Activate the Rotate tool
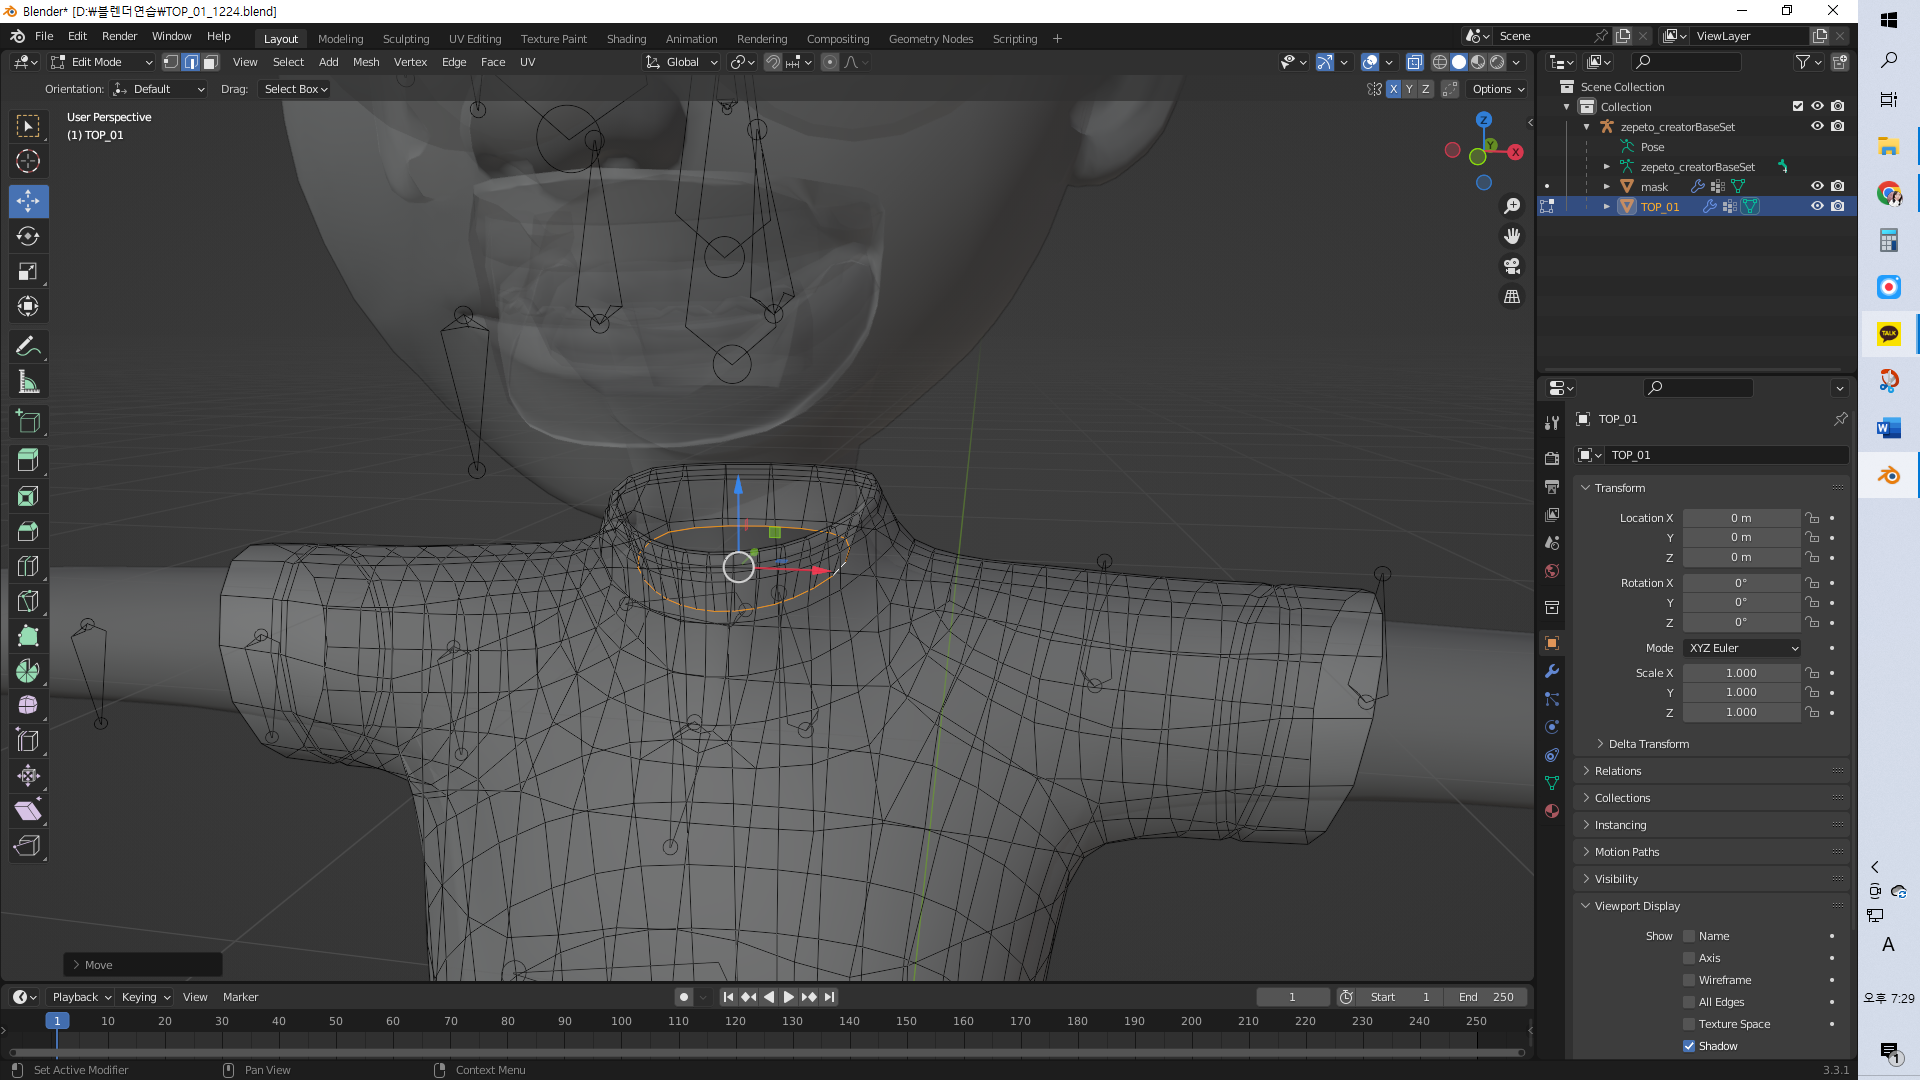 tap(28, 236)
